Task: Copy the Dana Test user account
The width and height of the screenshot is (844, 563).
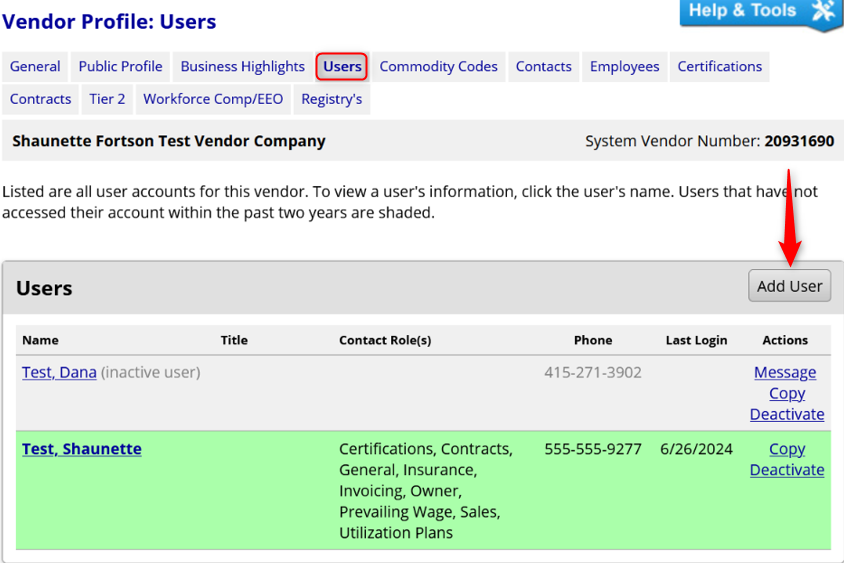Action: click(x=787, y=393)
